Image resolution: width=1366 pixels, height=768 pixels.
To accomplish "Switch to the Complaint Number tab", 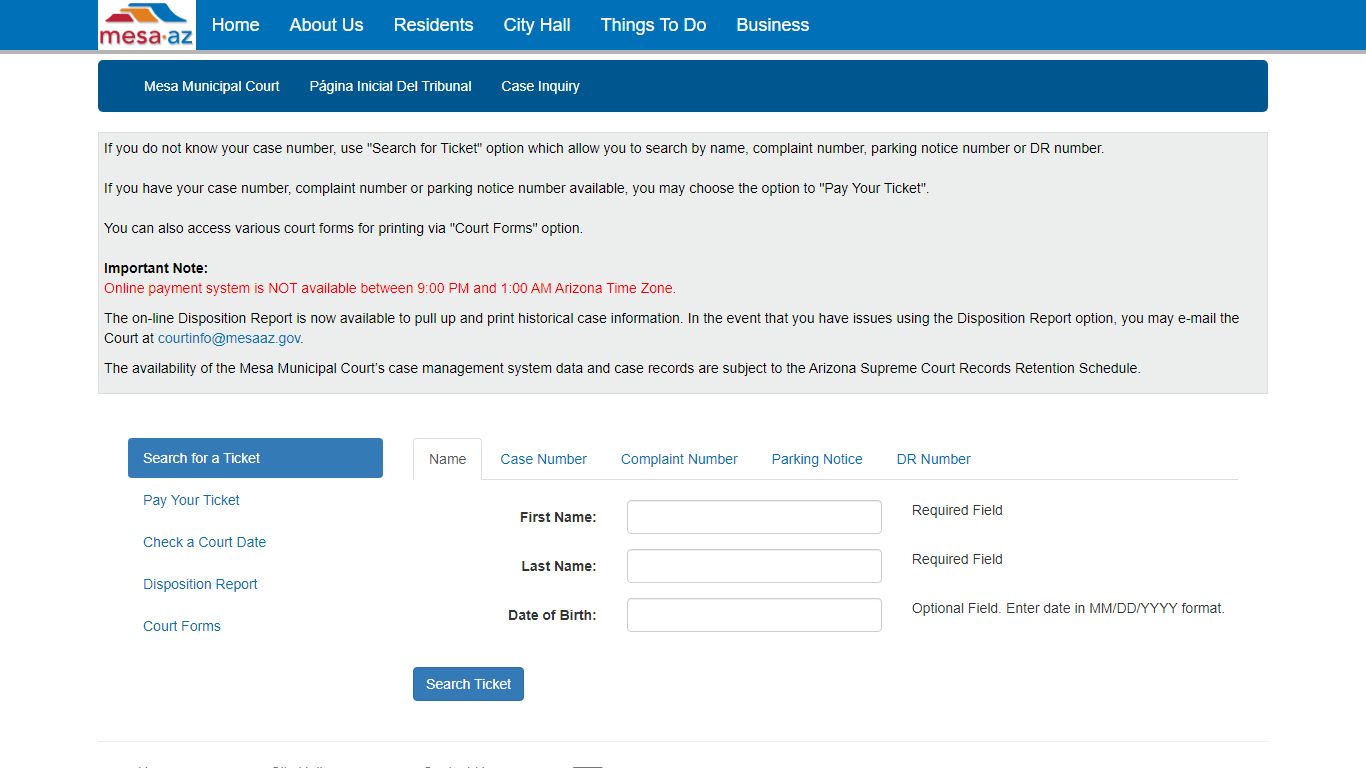I will click(679, 459).
